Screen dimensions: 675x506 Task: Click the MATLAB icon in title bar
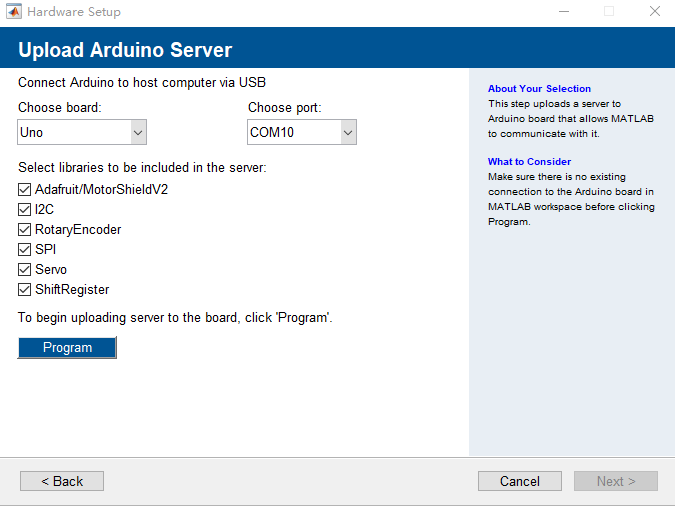[x=13, y=12]
